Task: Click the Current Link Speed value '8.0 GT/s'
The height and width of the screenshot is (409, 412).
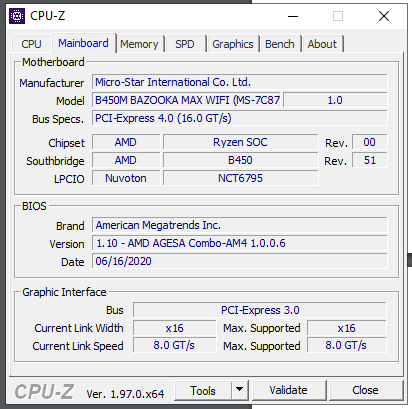Action: click(174, 345)
